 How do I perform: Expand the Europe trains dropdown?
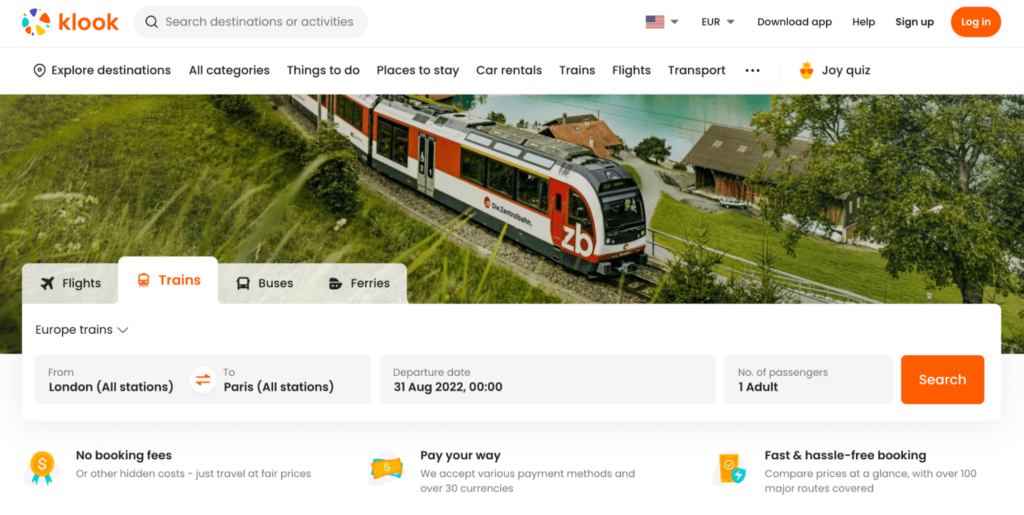[x=82, y=330]
